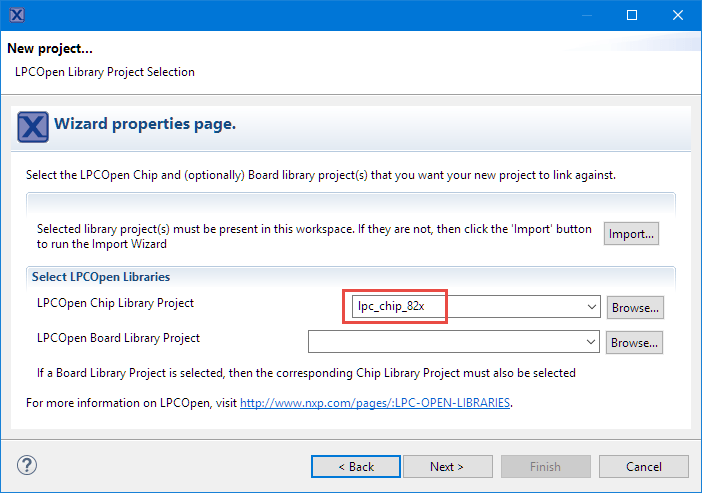702x493 pixels.
Task: Maximize the wizard dialog window
Action: (631, 15)
